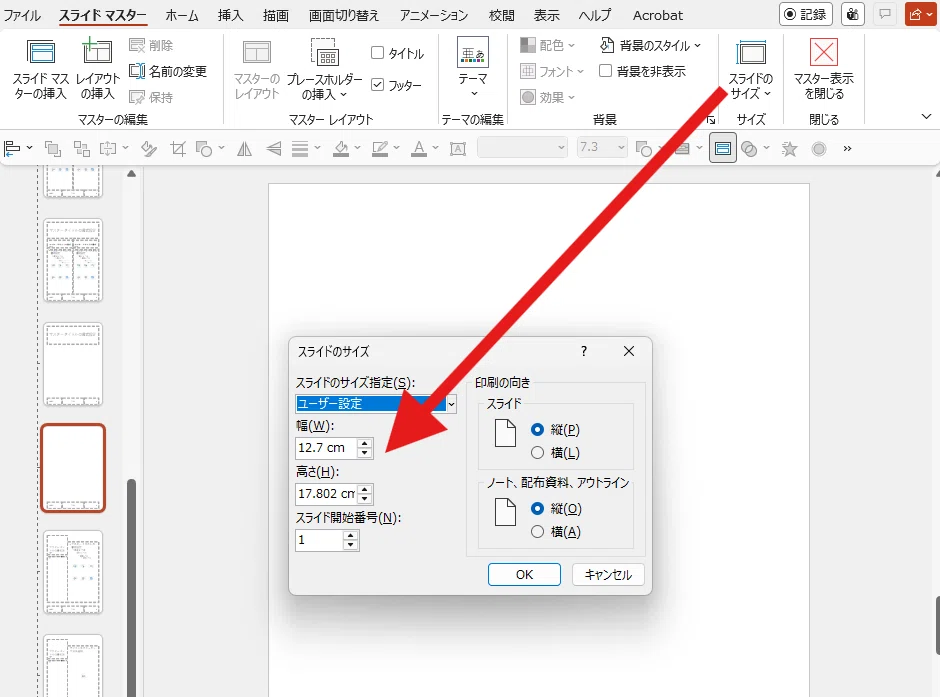Select Portrait (縦) for slide orientation
The width and height of the screenshot is (940, 697).
click(537, 430)
